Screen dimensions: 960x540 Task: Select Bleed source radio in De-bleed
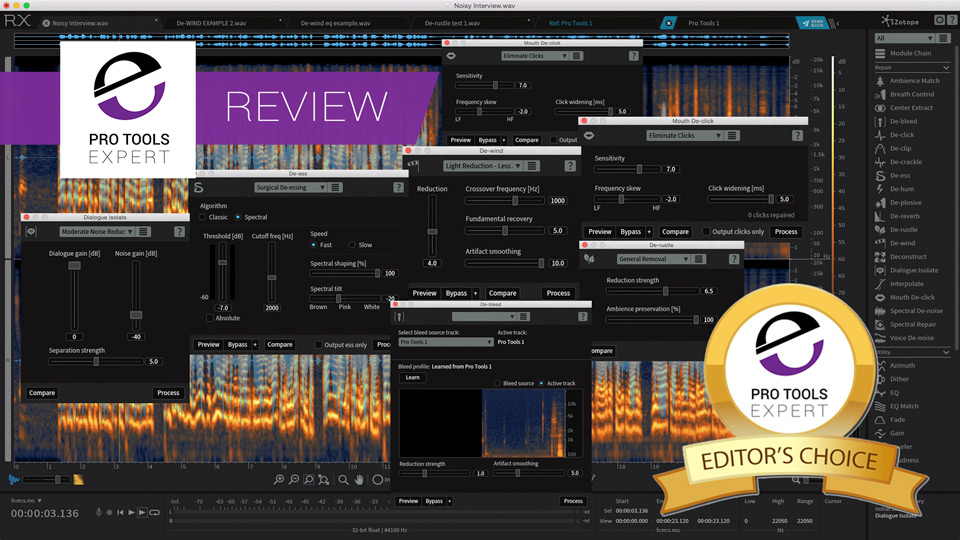[498, 383]
